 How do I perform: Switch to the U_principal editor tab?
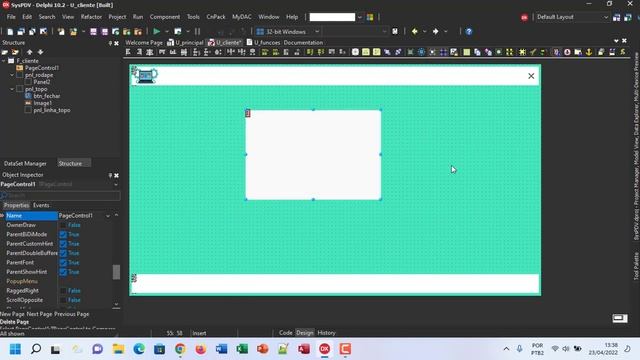185,42
